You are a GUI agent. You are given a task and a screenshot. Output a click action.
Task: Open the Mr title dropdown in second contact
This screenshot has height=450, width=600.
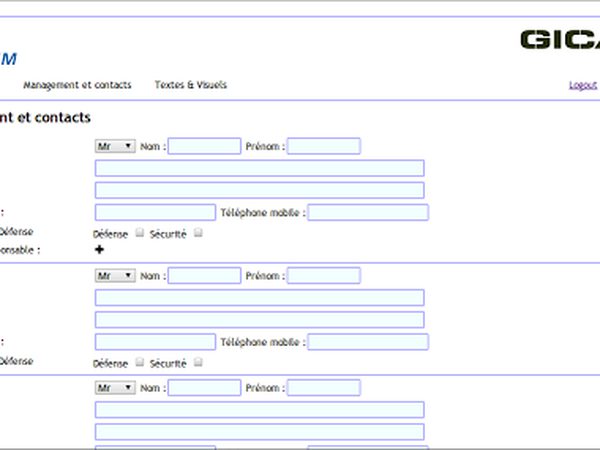tap(115, 276)
